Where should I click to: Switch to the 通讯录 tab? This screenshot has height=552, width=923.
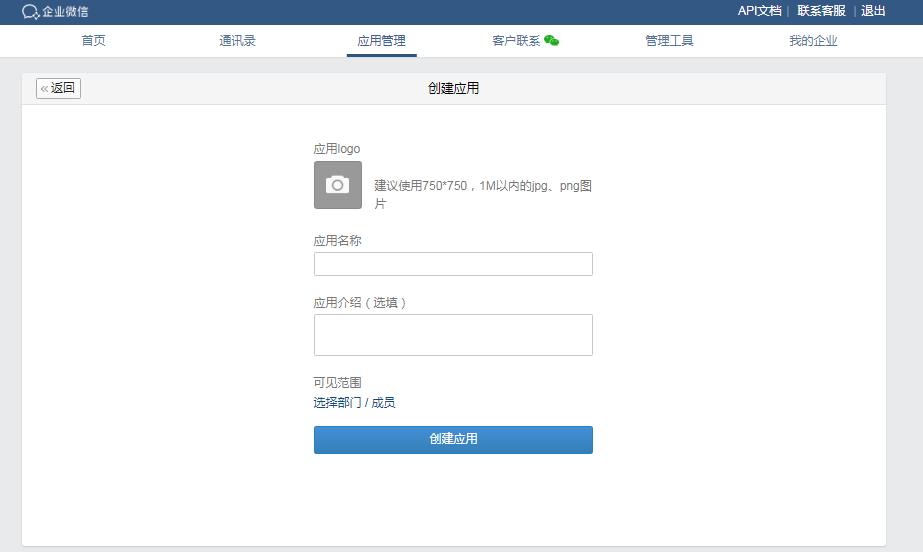237,41
